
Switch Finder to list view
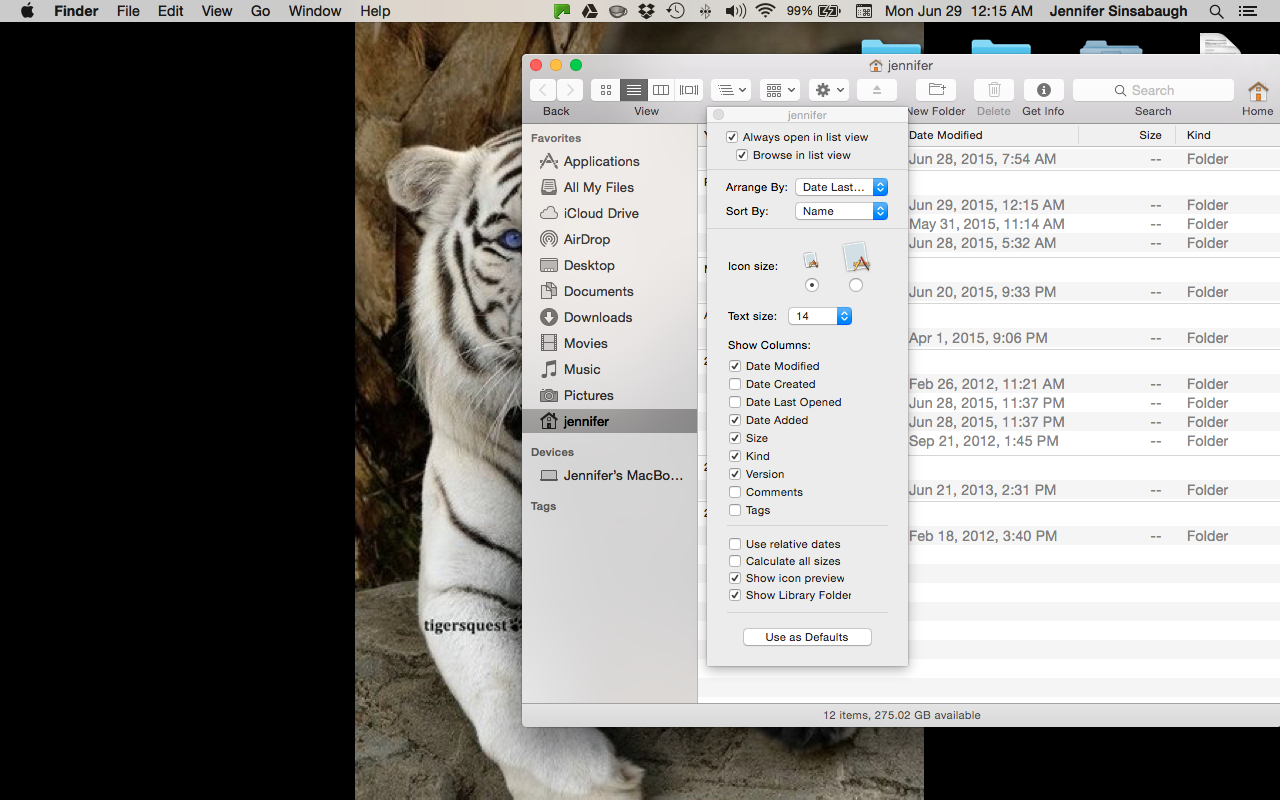633,90
